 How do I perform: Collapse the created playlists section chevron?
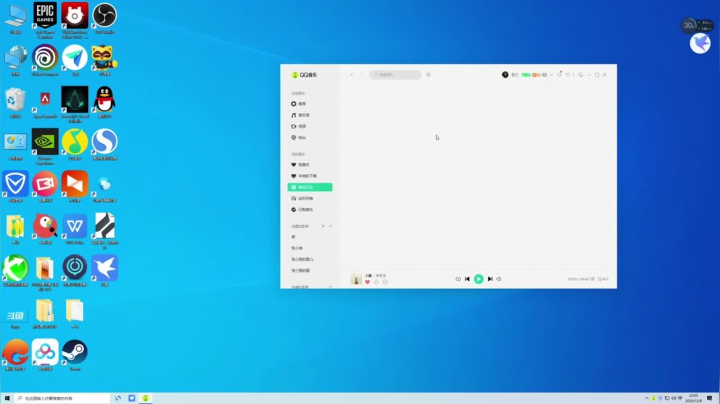(330, 226)
